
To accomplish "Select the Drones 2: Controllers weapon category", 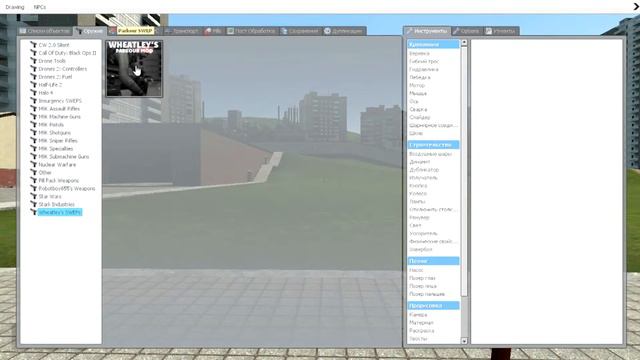I will tap(62, 69).
